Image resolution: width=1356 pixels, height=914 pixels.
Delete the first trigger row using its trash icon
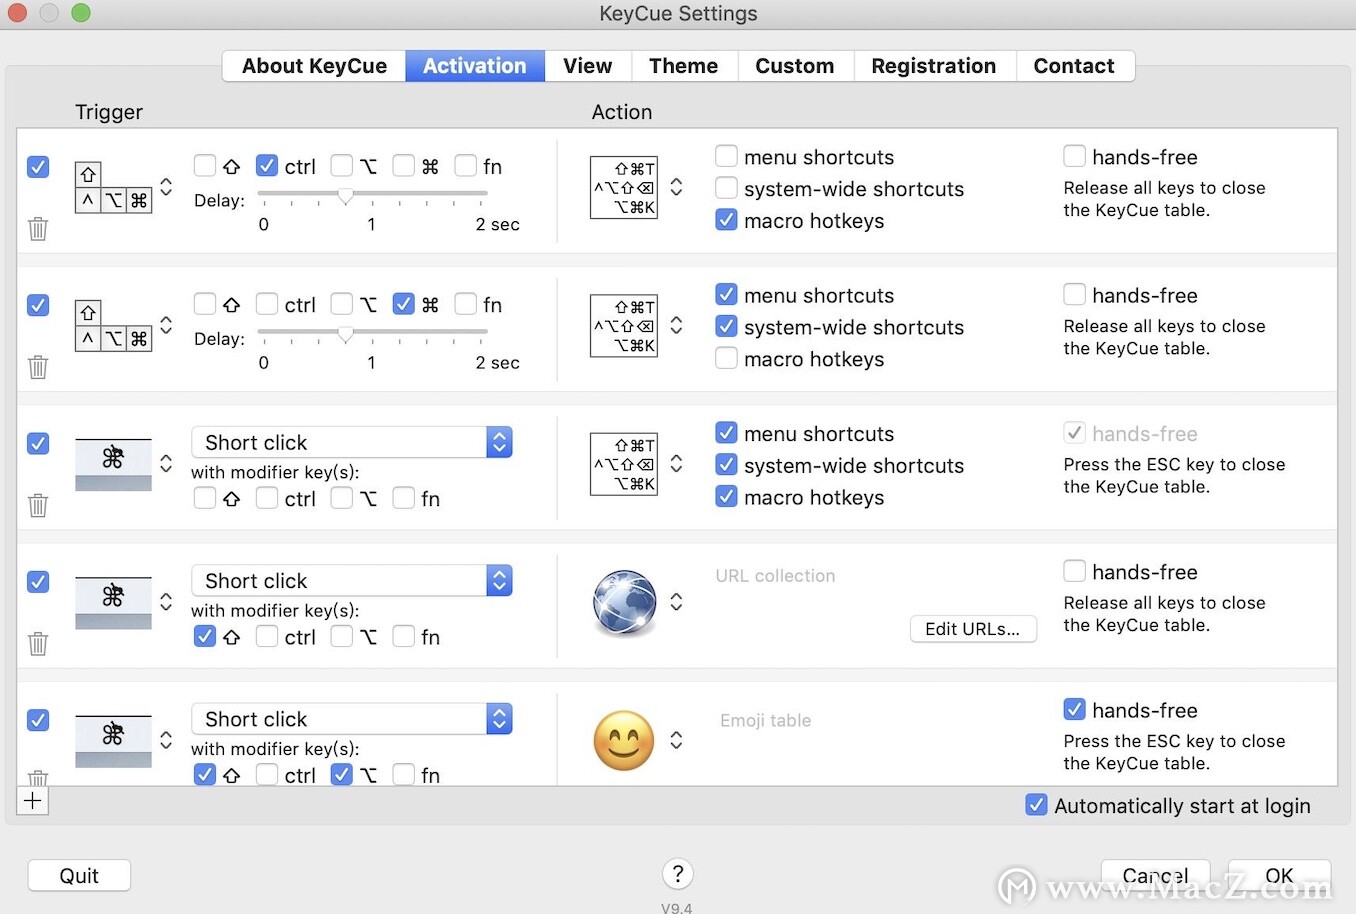click(x=38, y=229)
